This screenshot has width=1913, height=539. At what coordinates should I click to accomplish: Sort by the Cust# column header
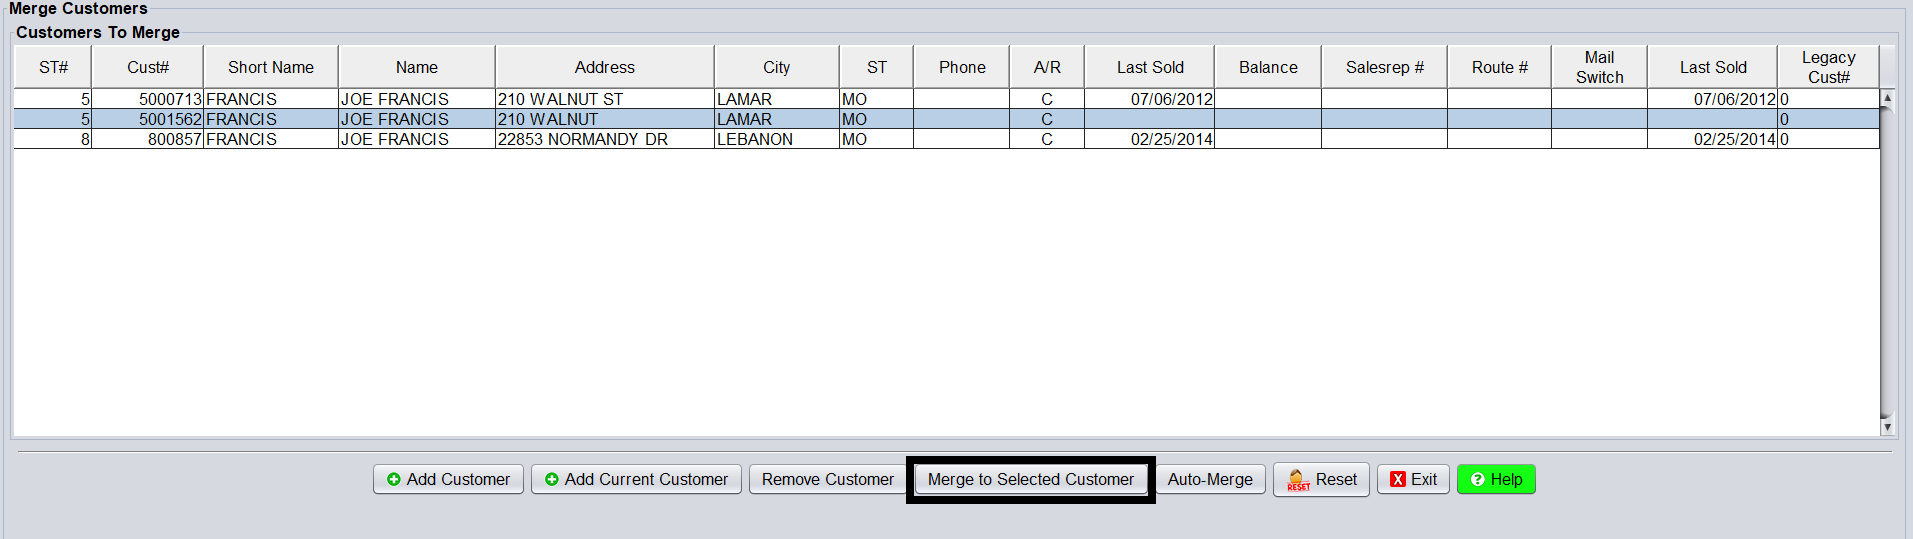147,67
